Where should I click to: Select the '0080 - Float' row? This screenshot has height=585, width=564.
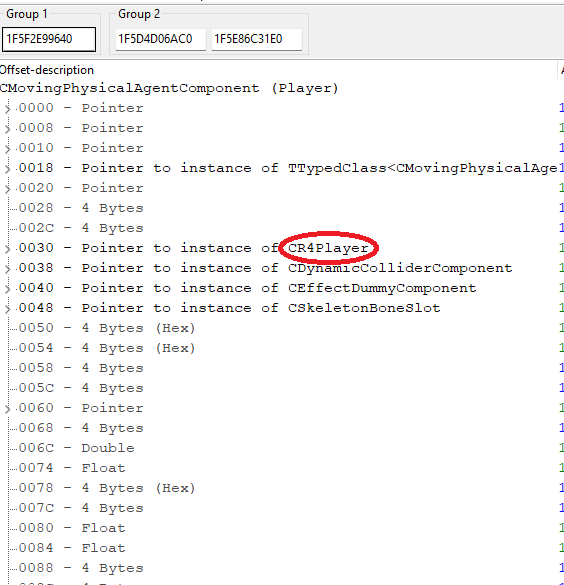click(72, 528)
